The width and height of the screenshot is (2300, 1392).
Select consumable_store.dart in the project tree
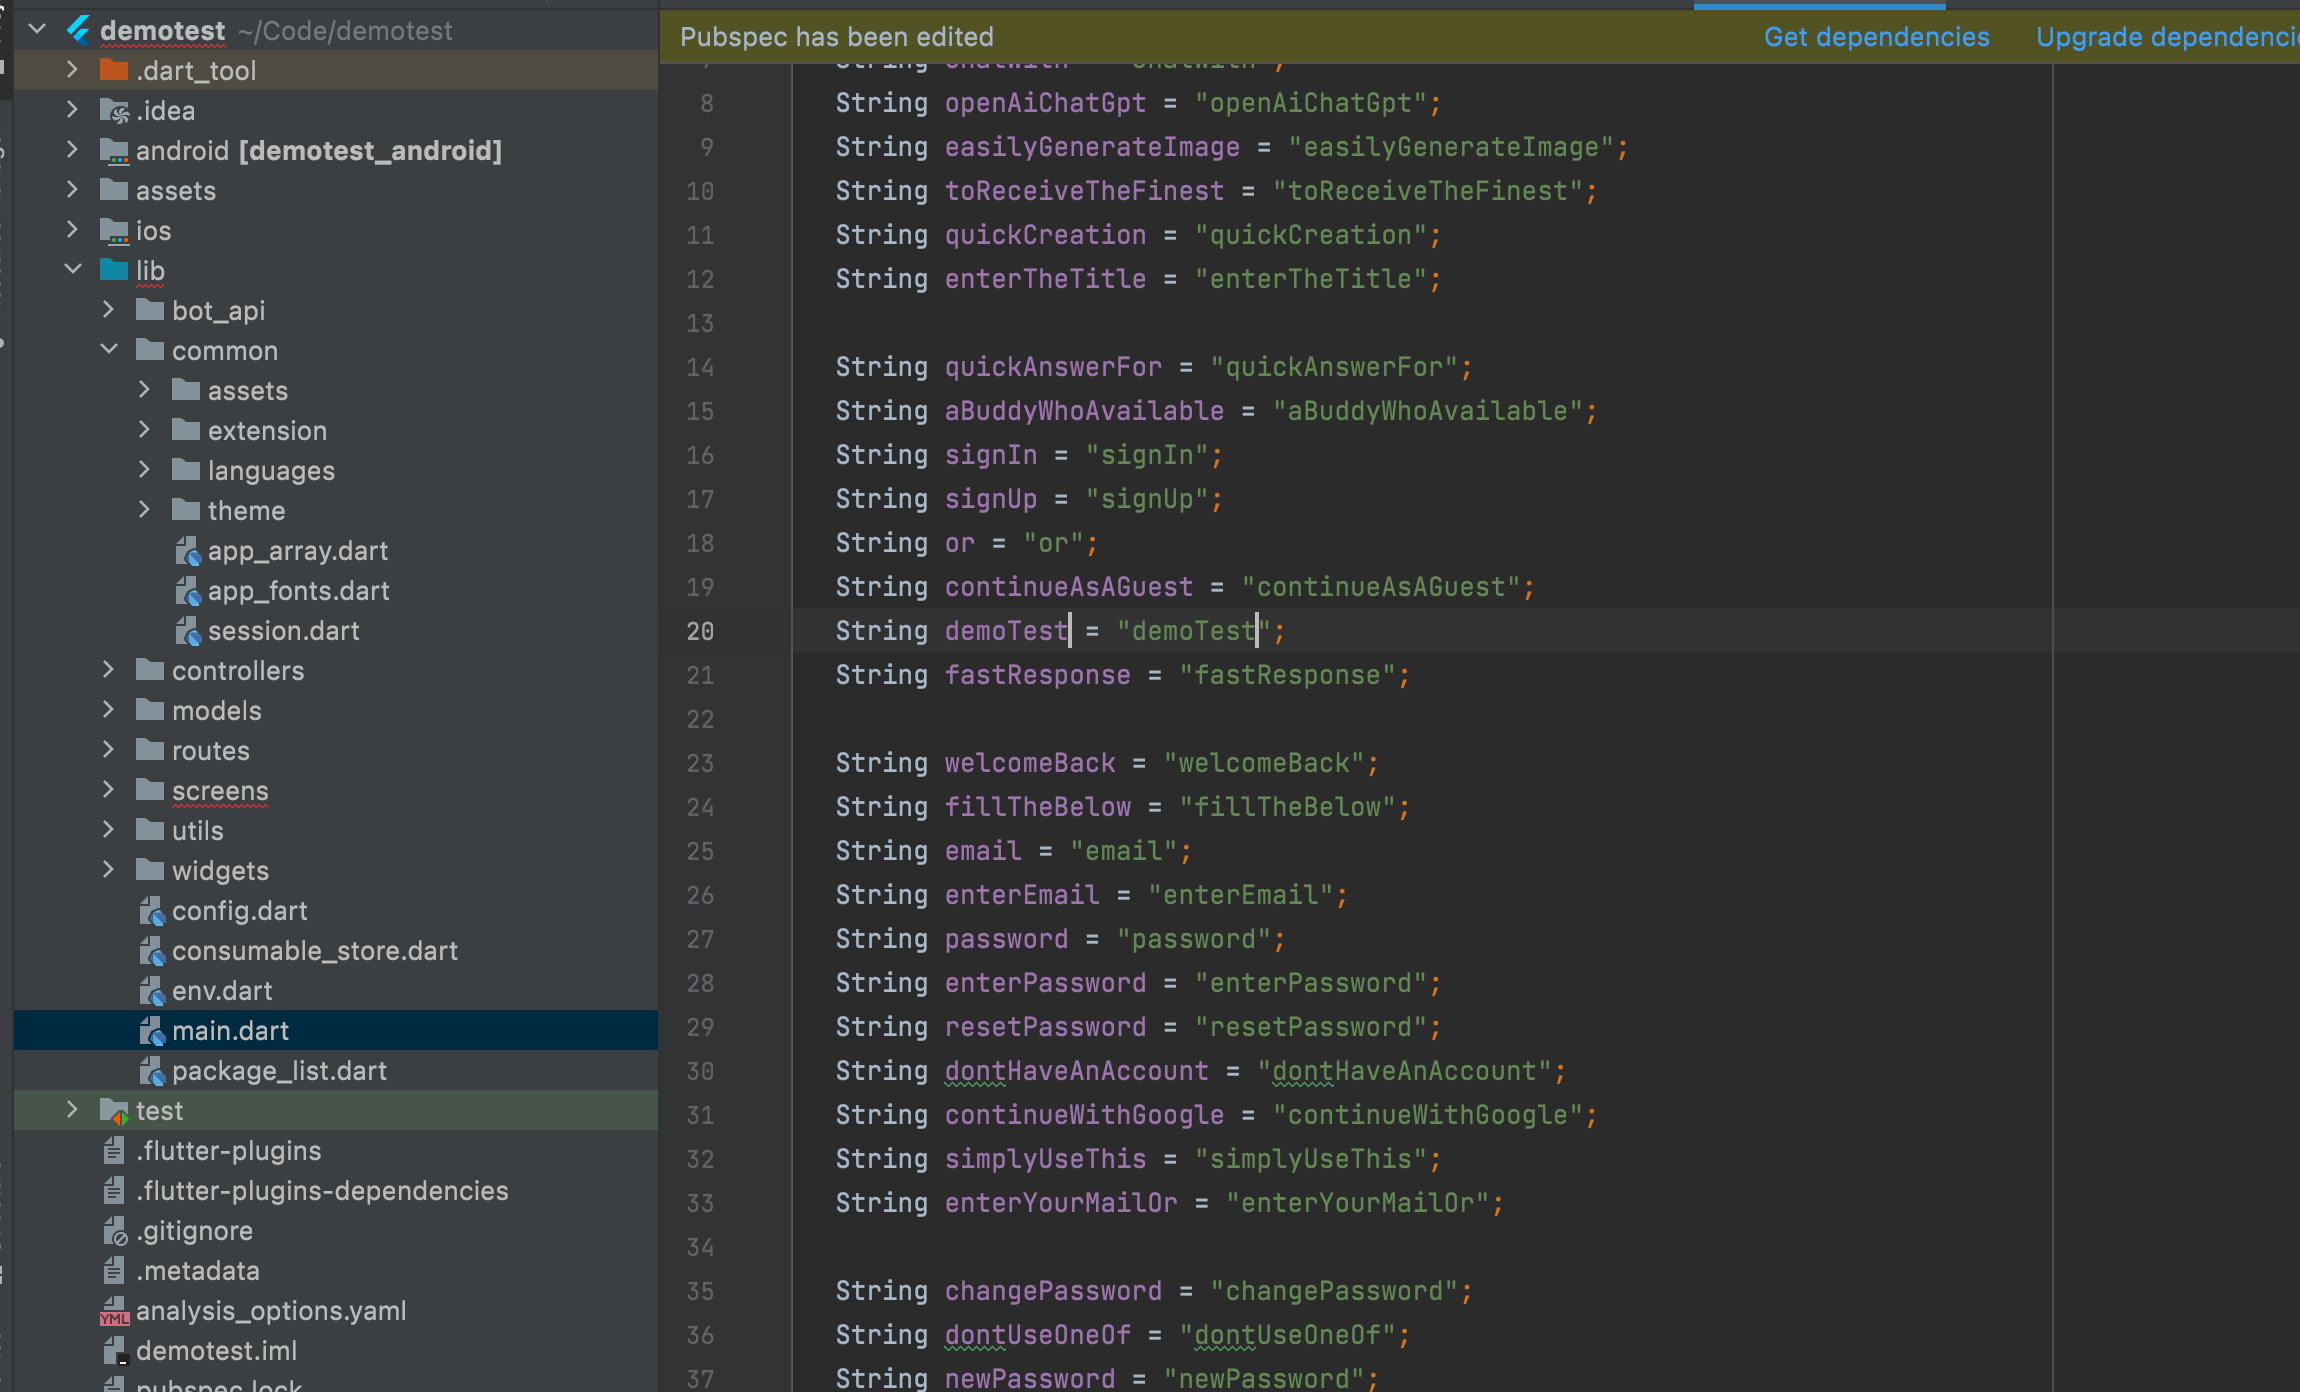(316, 950)
